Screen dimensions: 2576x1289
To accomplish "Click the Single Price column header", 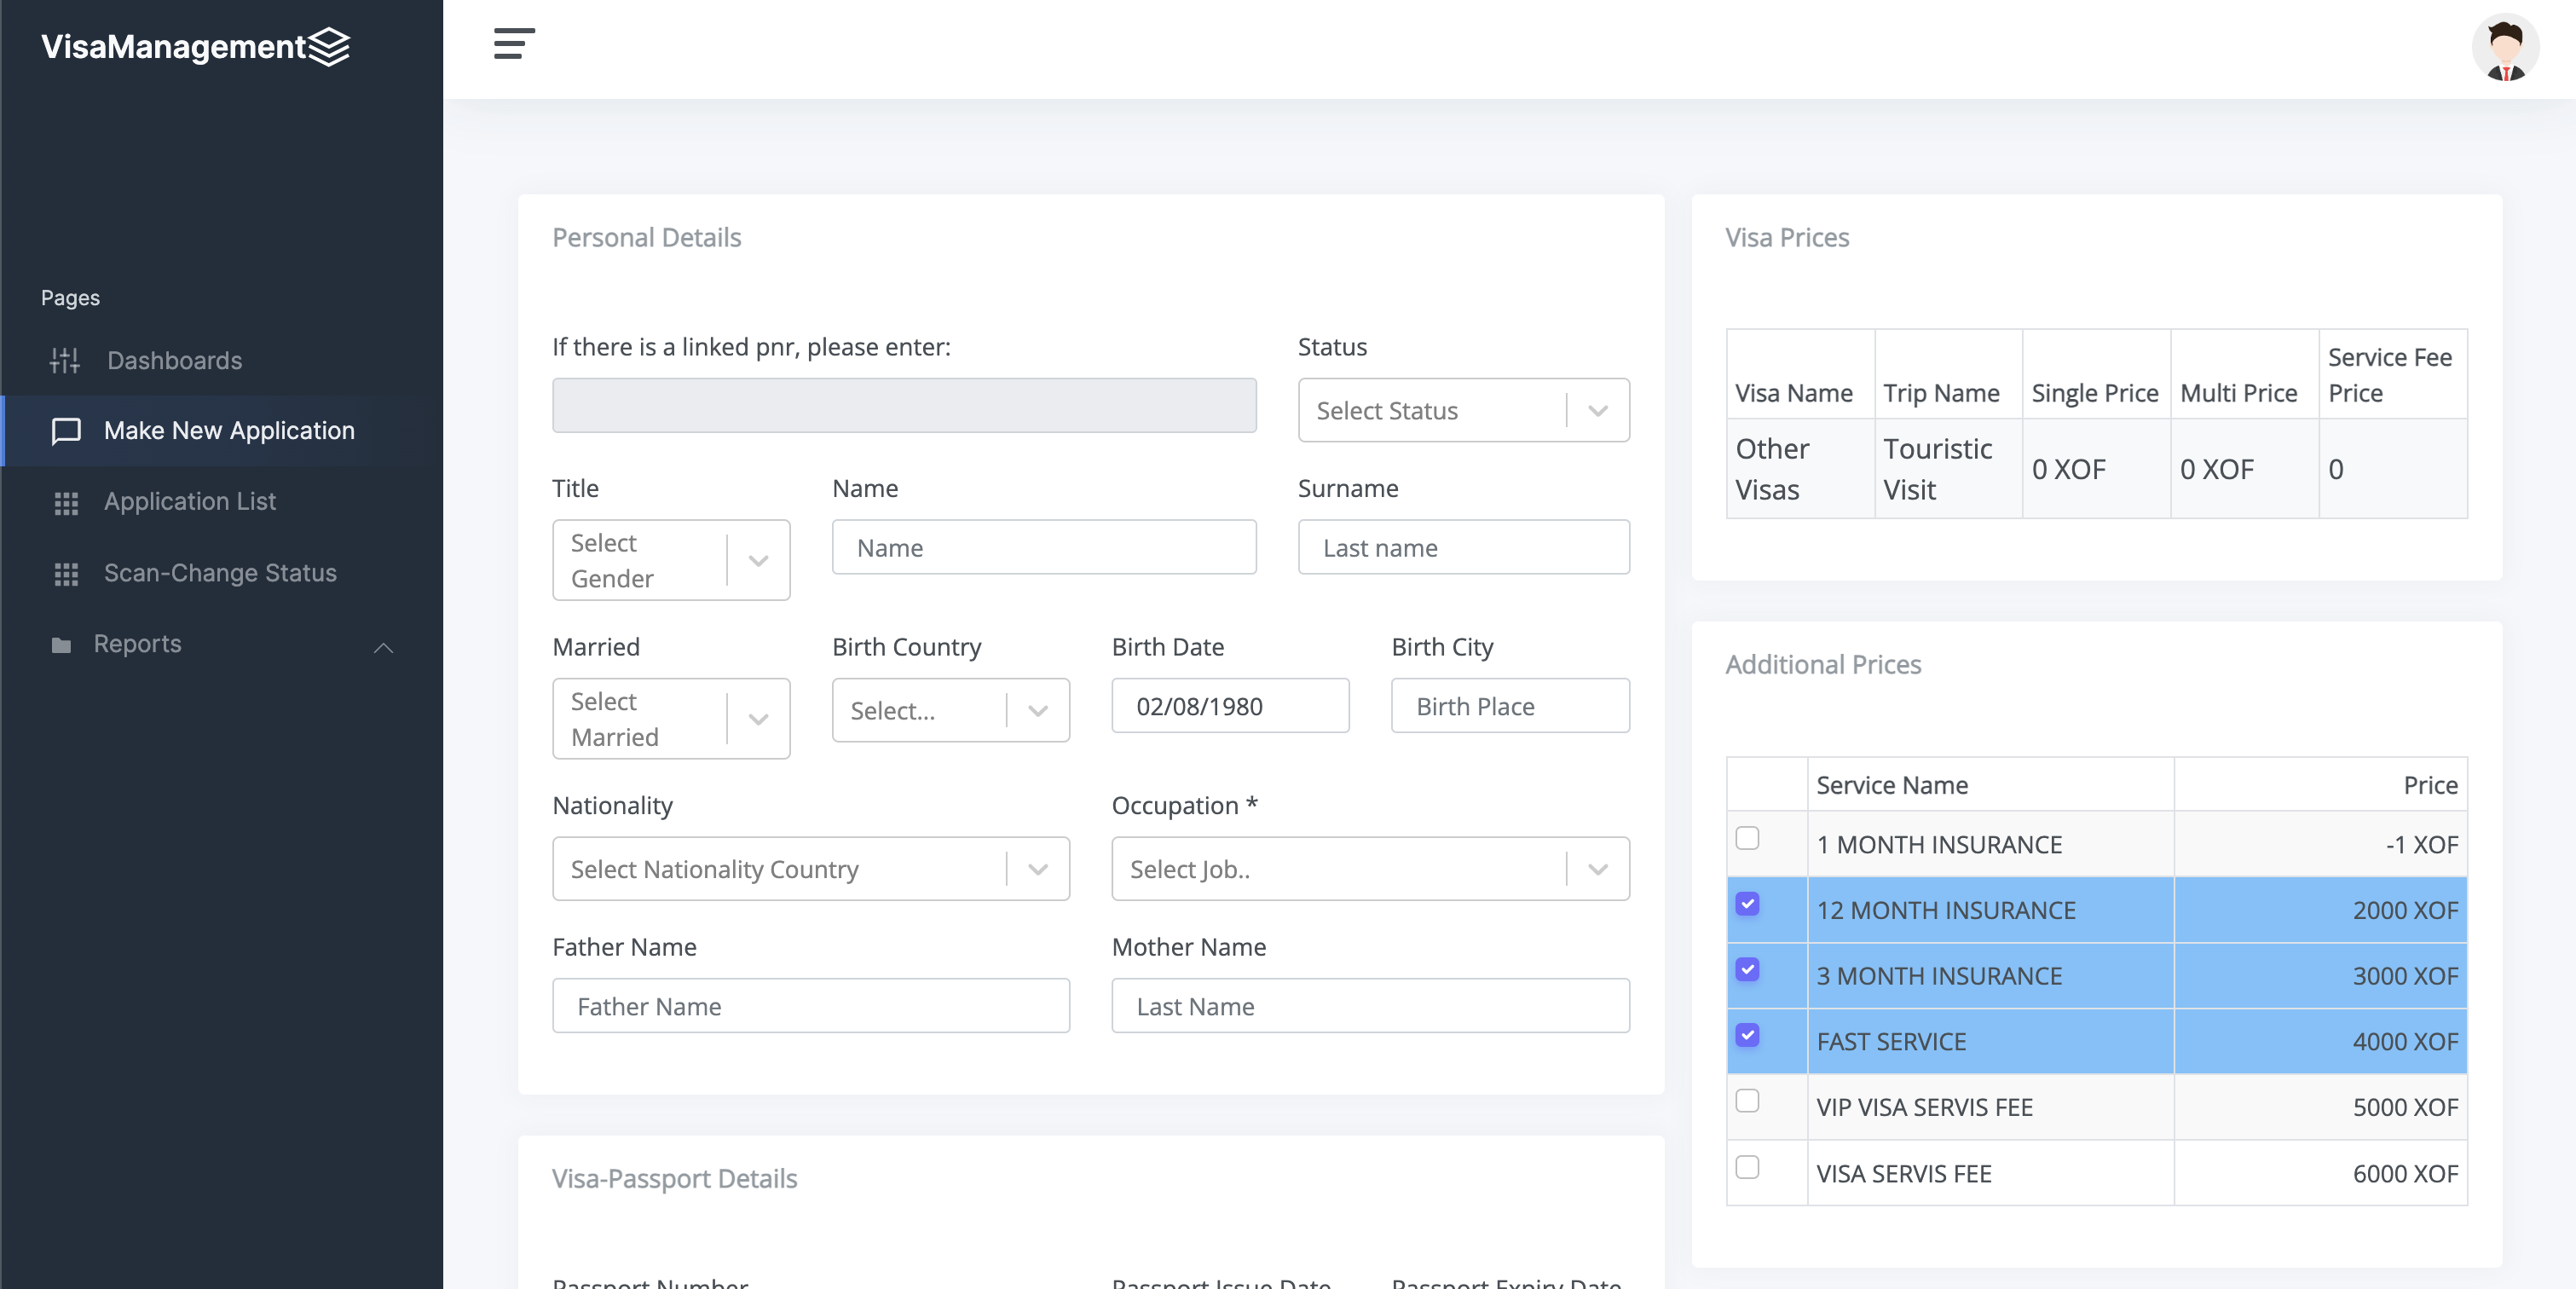I will tap(2096, 375).
